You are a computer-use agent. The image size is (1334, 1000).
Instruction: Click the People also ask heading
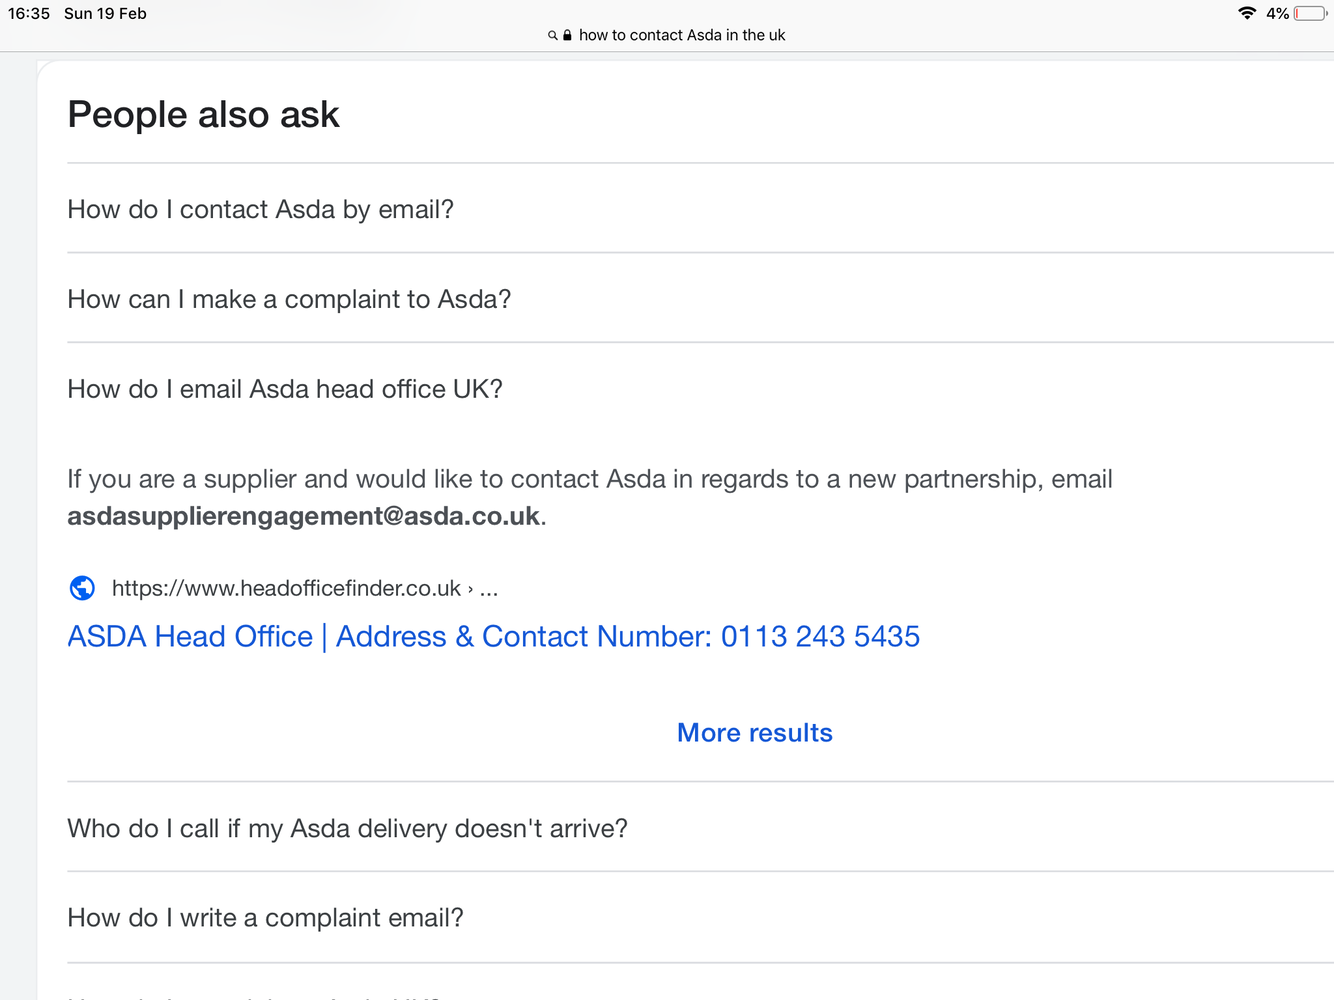204,114
